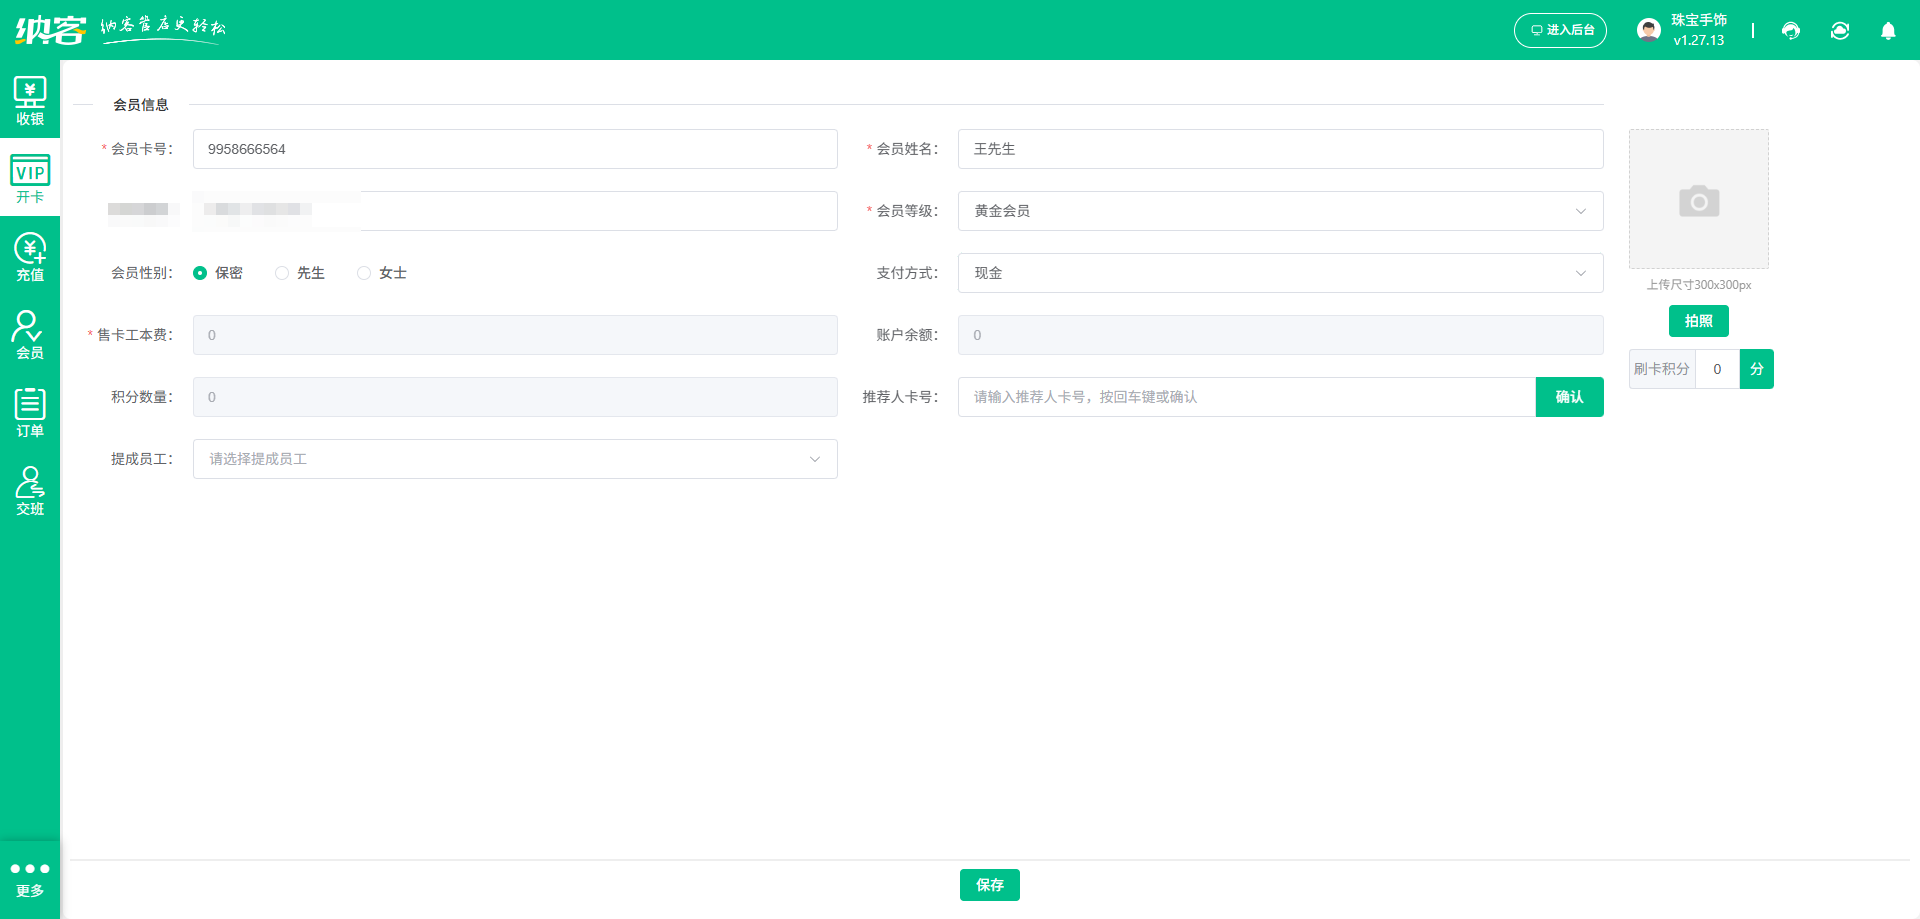Expand the 提成员工 employee dropdown
The image size is (1920, 919).
pyautogui.click(x=515, y=459)
